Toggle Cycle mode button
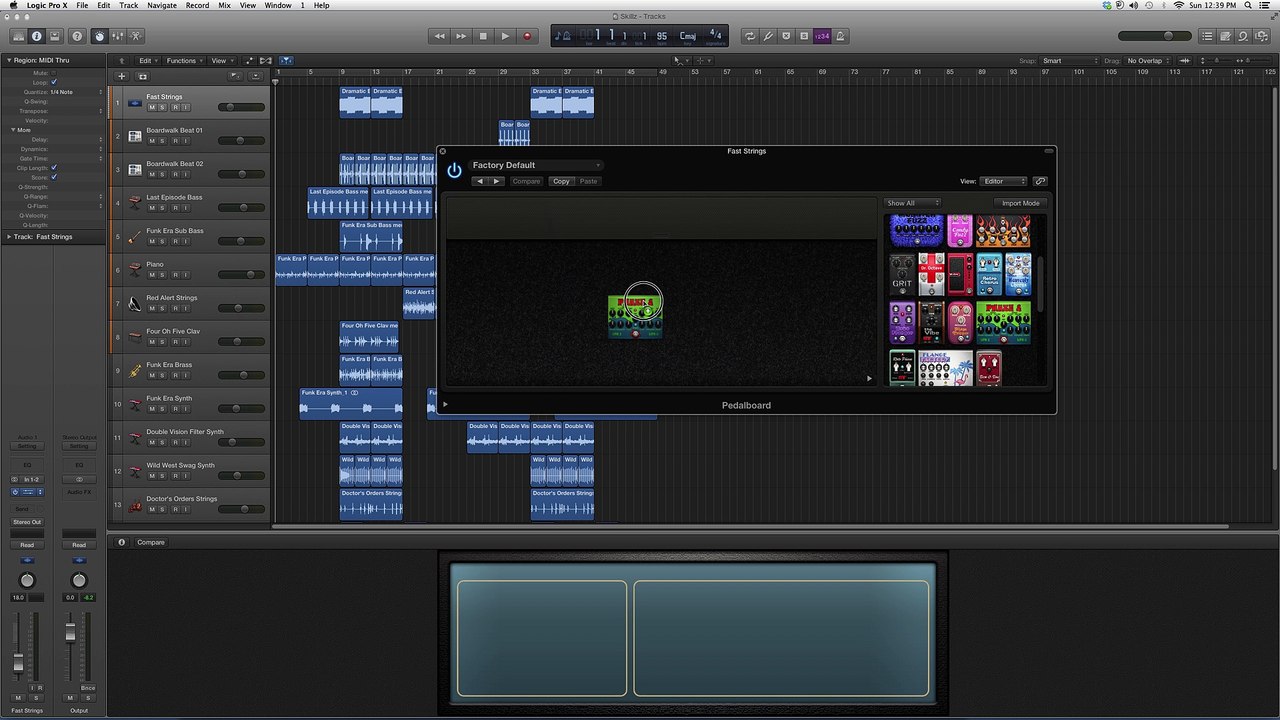 point(750,36)
